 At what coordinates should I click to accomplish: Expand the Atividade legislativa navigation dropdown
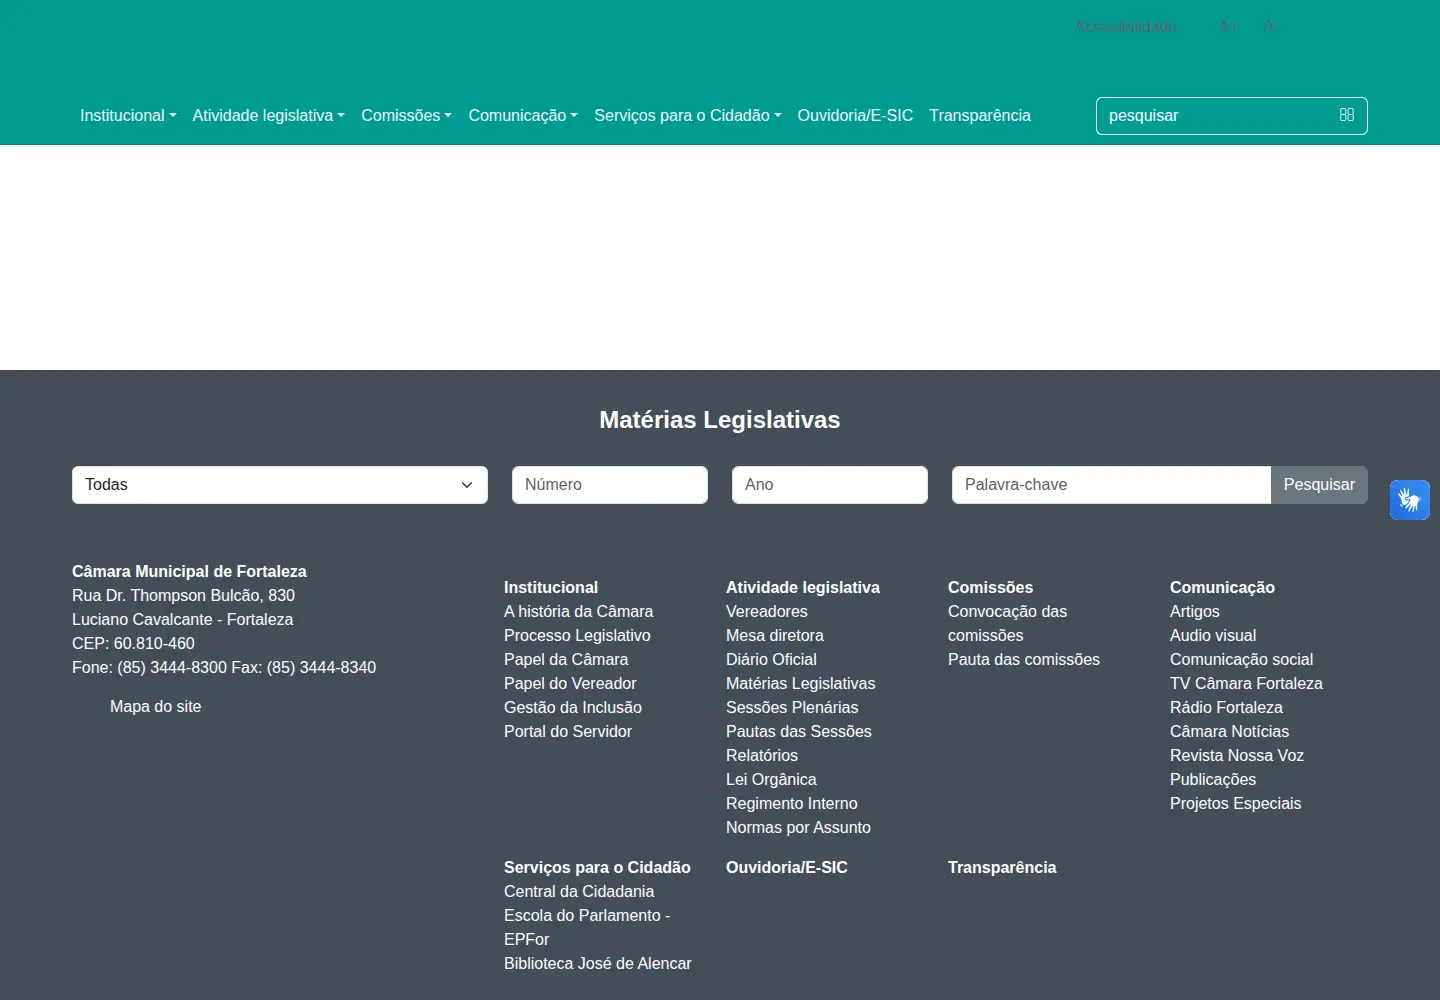[x=268, y=115]
